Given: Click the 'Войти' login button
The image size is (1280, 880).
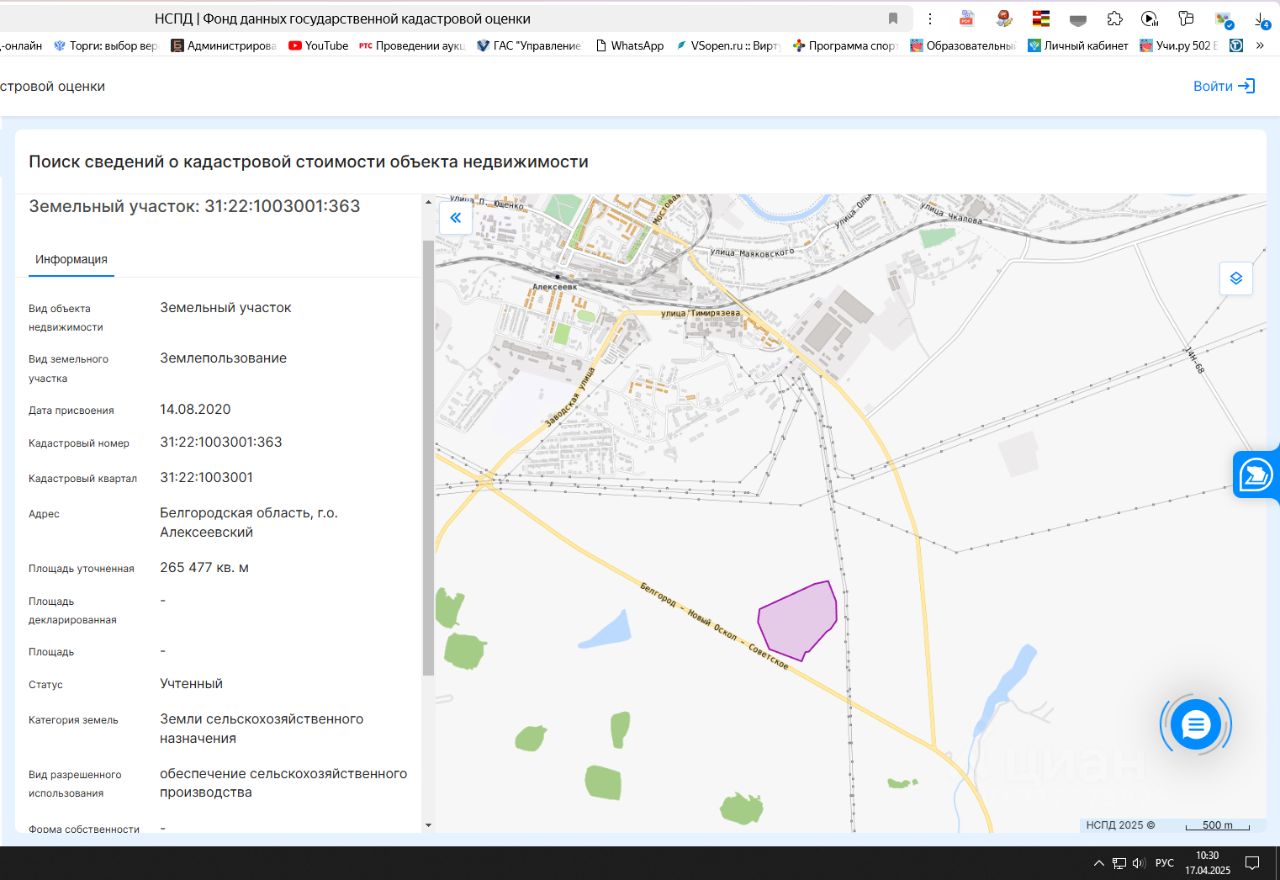Looking at the screenshot, I should pos(1224,86).
